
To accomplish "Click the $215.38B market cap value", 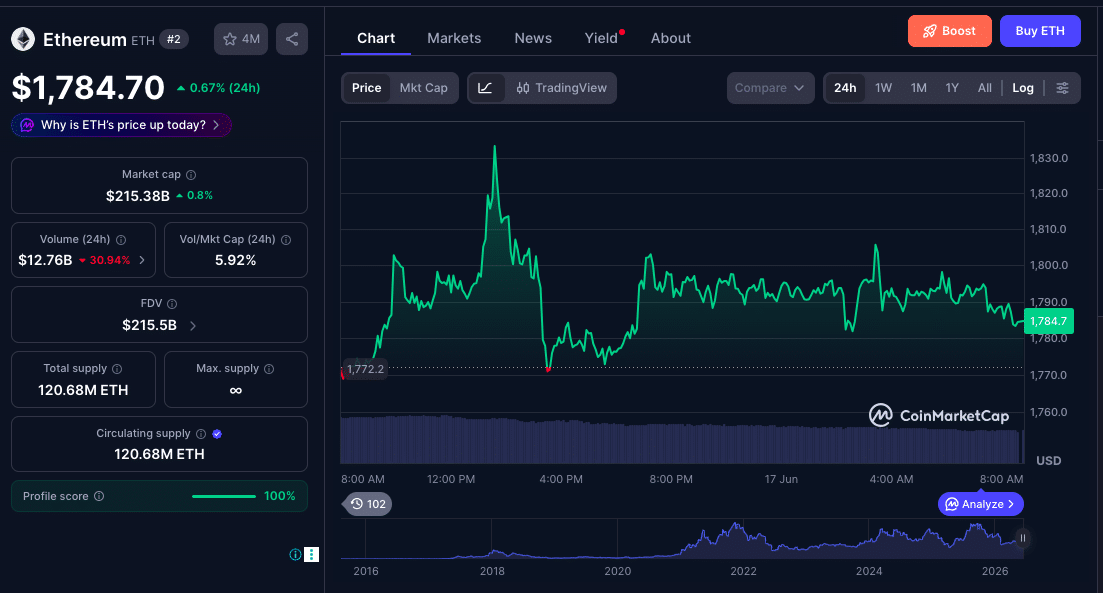I will [x=138, y=196].
